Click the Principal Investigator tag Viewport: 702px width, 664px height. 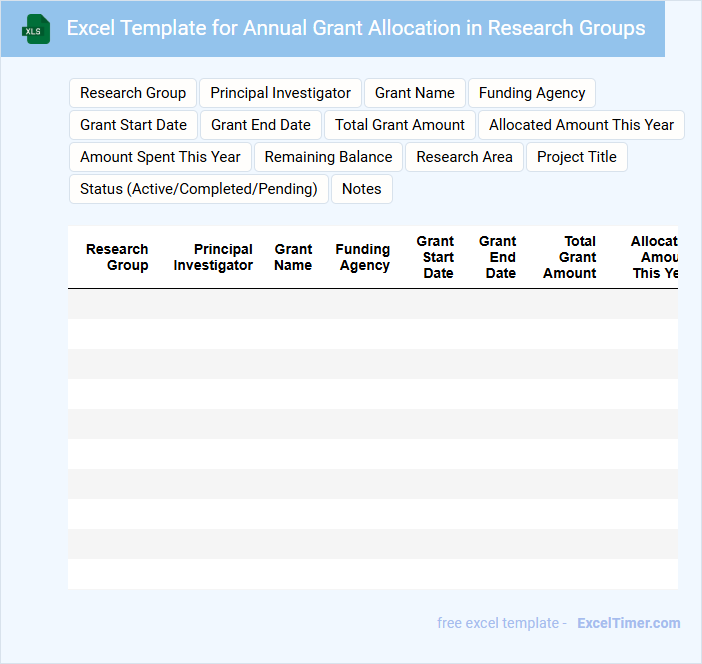280,93
